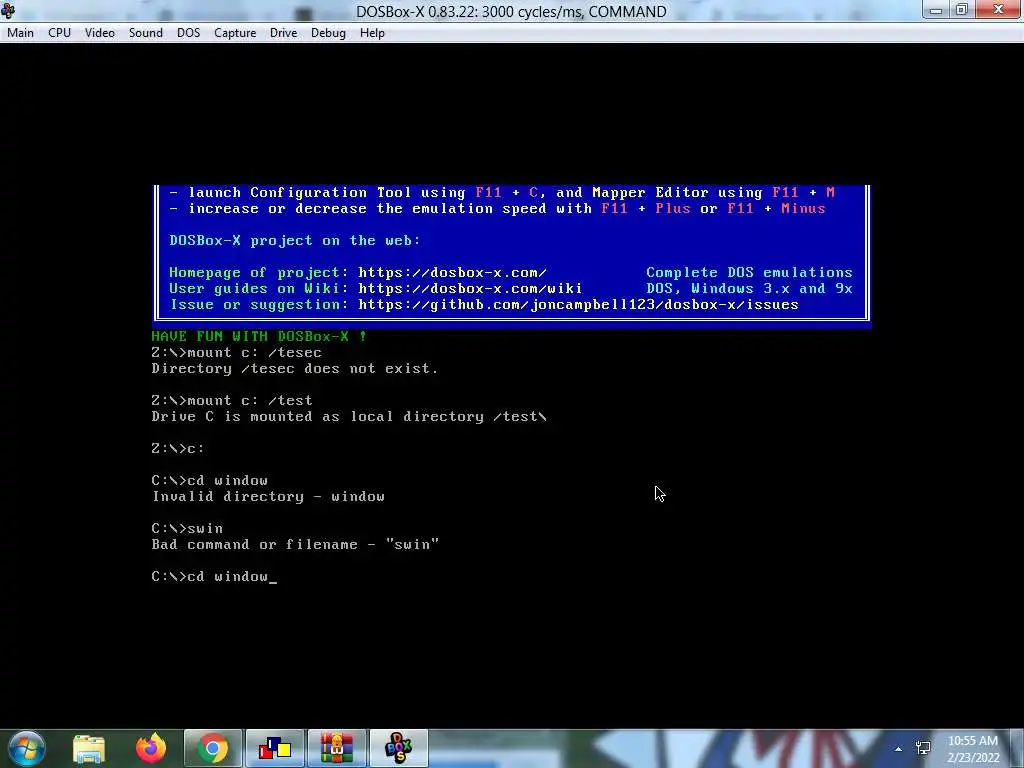Click the current prompt 'cd window' line

(214, 577)
